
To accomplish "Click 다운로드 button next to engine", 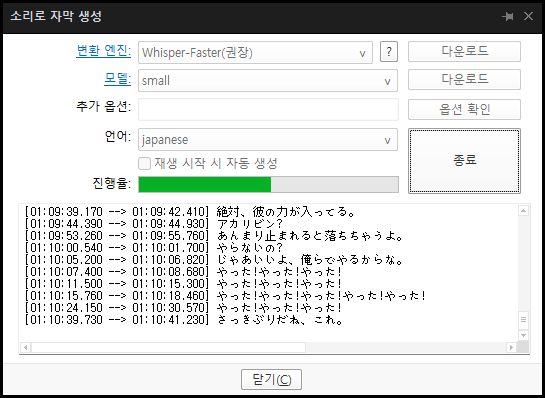I will tap(464, 51).
